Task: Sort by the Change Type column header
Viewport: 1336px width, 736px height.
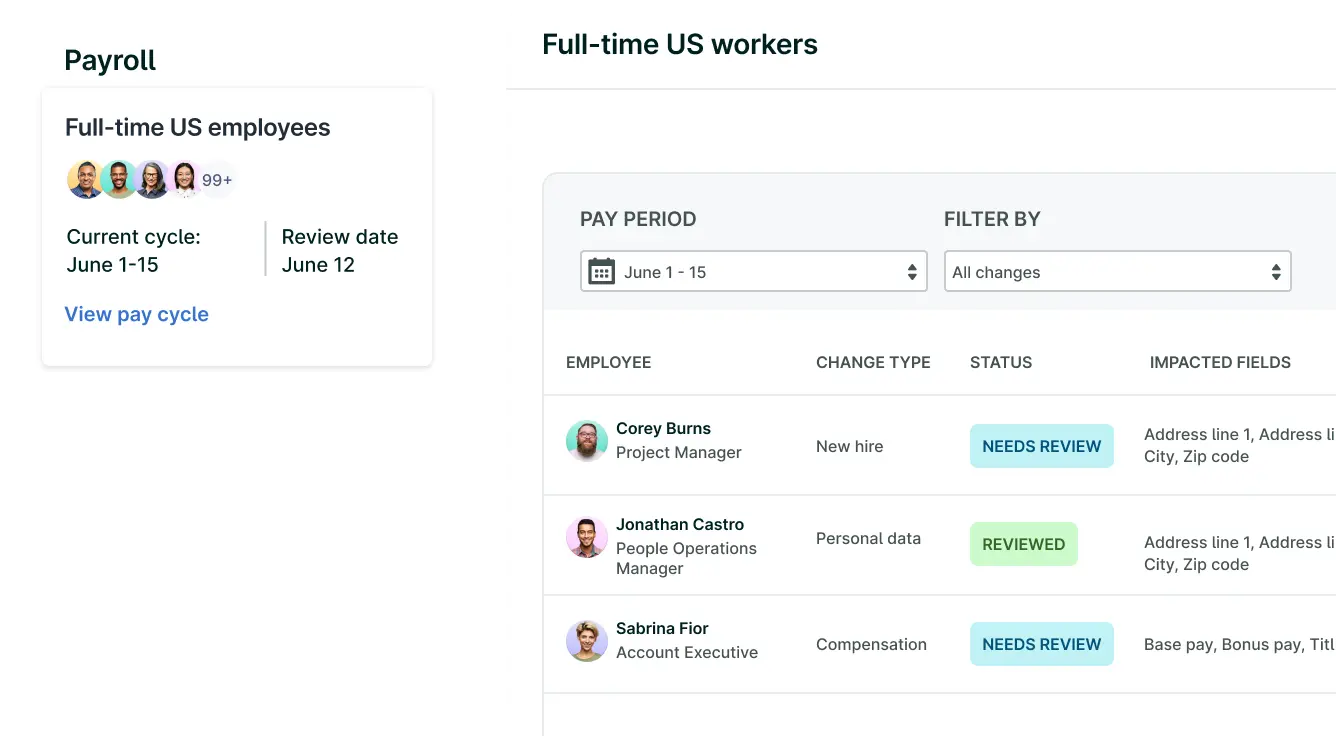Action: click(873, 362)
